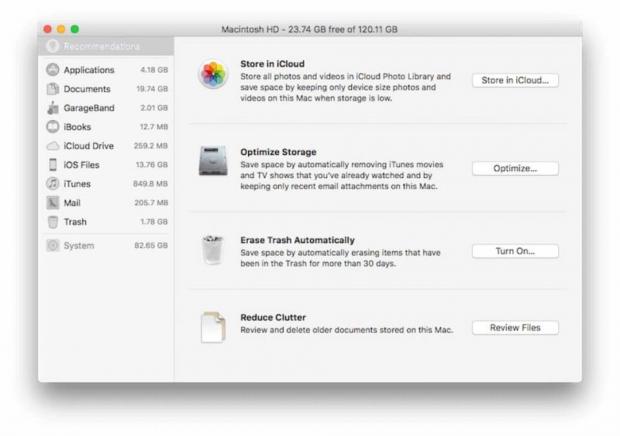620x436 pixels.
Task: Turn on Erase Trash Automatically
Action: 514,251
